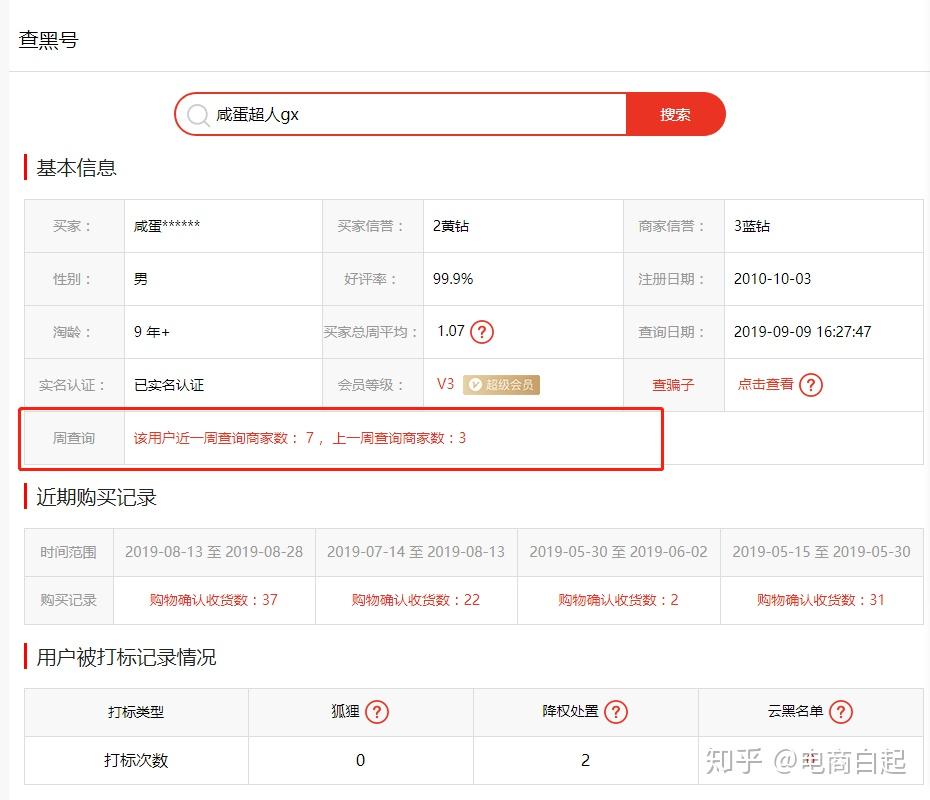930x800 pixels.
Task: Click 购物确认收货数：22 purchase record
Action: coord(416,600)
